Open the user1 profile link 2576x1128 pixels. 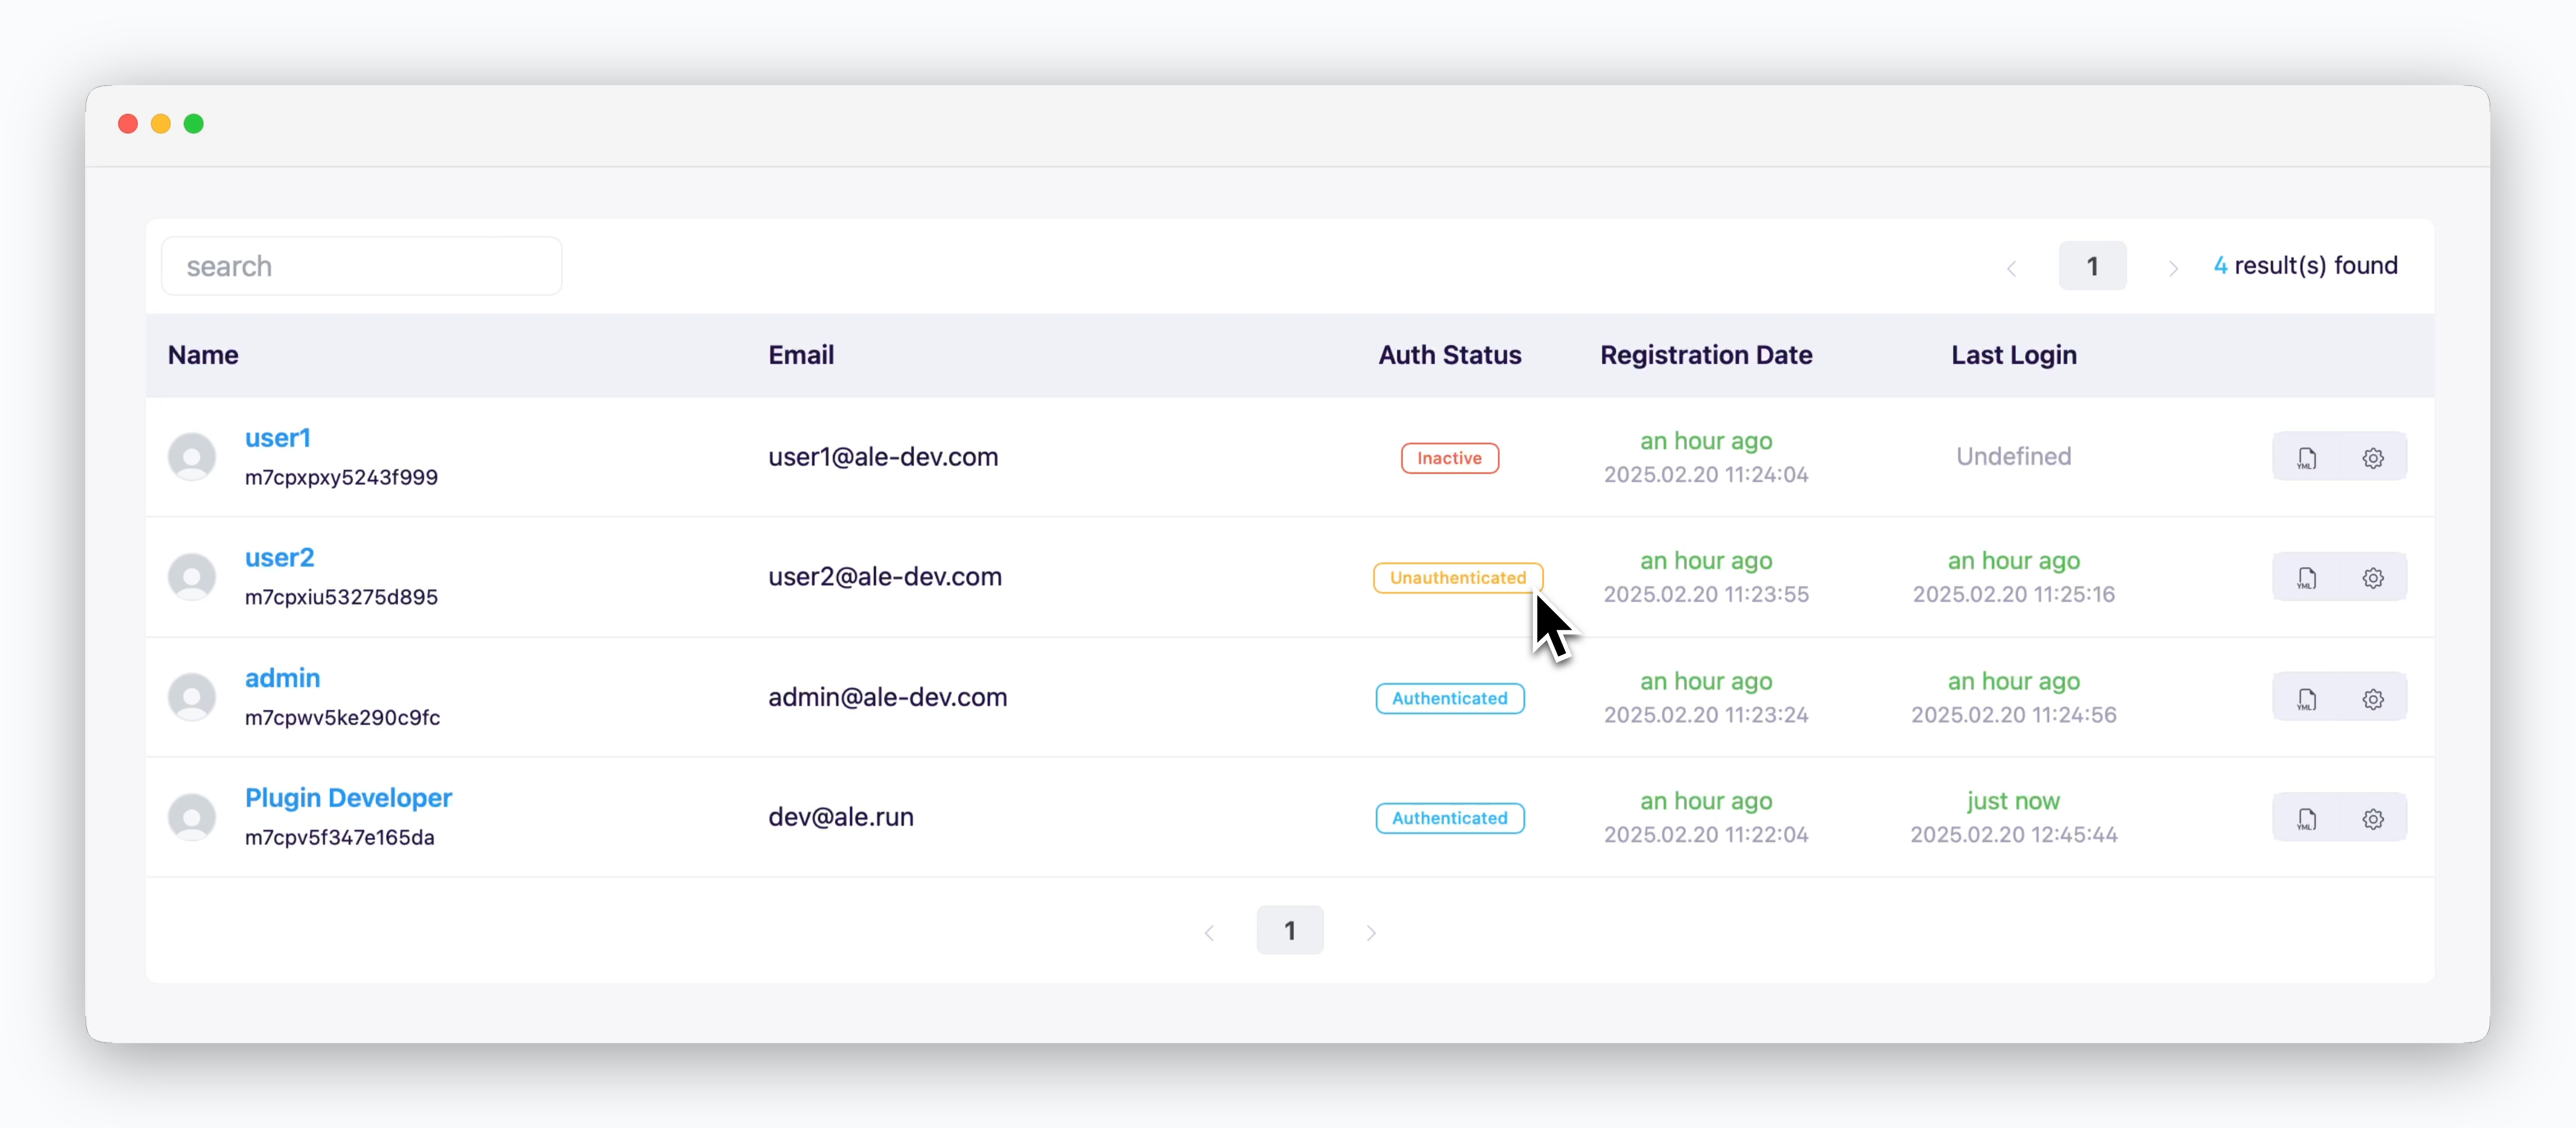click(x=277, y=438)
